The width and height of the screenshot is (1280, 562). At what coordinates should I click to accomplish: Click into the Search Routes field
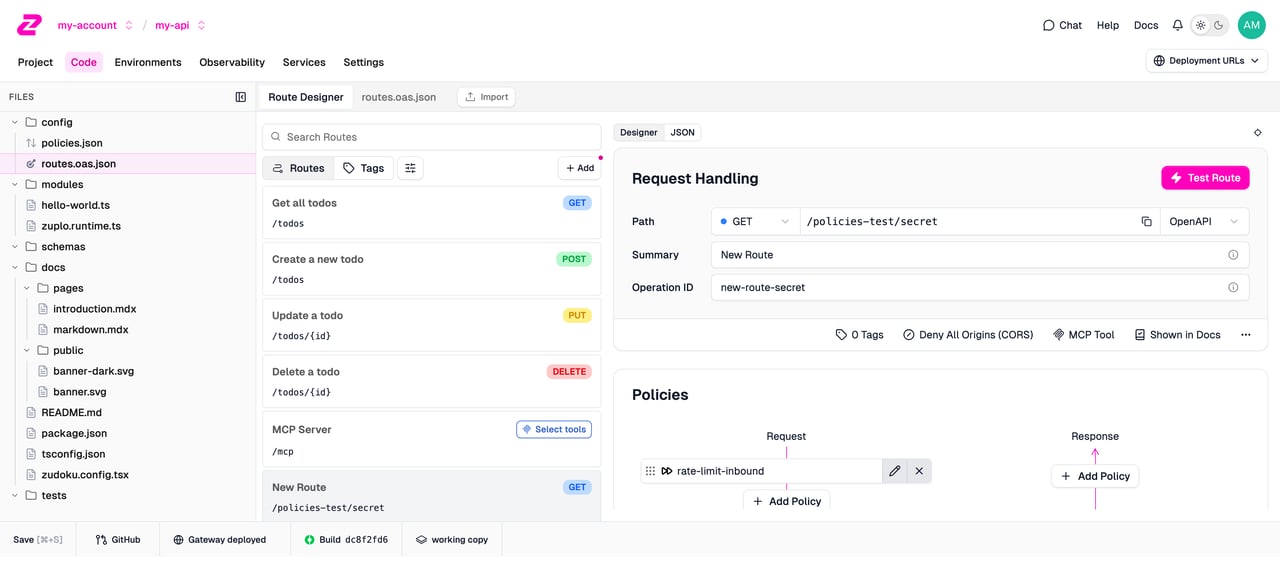pos(432,137)
